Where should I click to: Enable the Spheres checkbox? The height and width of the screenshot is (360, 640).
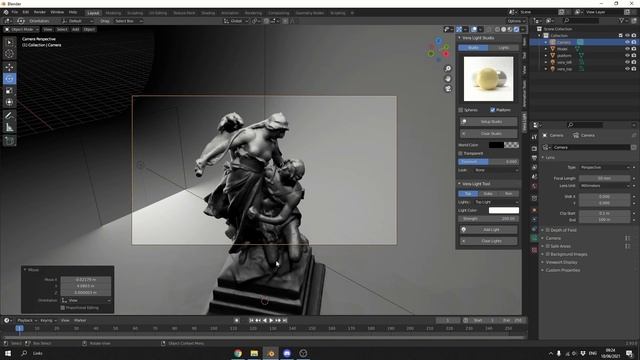[461, 110]
